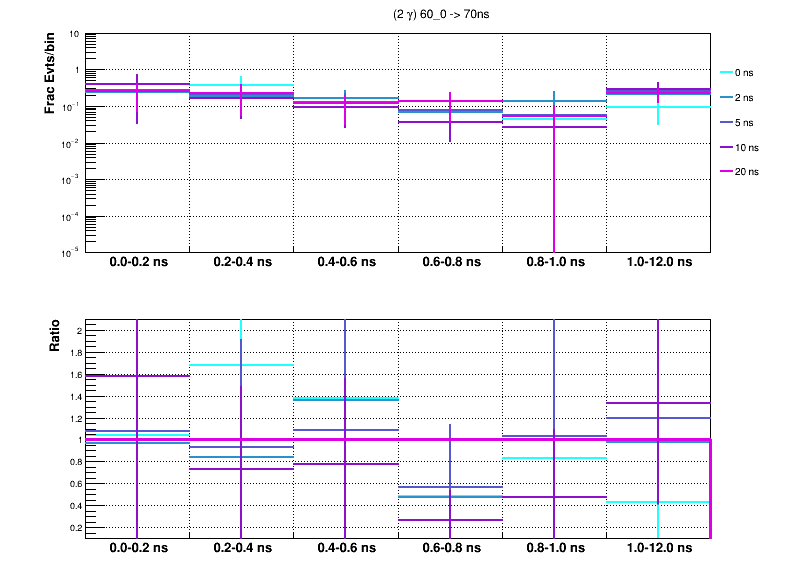Click the 2 ns legend line swatch
The height and width of the screenshot is (572, 796).
pos(728,98)
